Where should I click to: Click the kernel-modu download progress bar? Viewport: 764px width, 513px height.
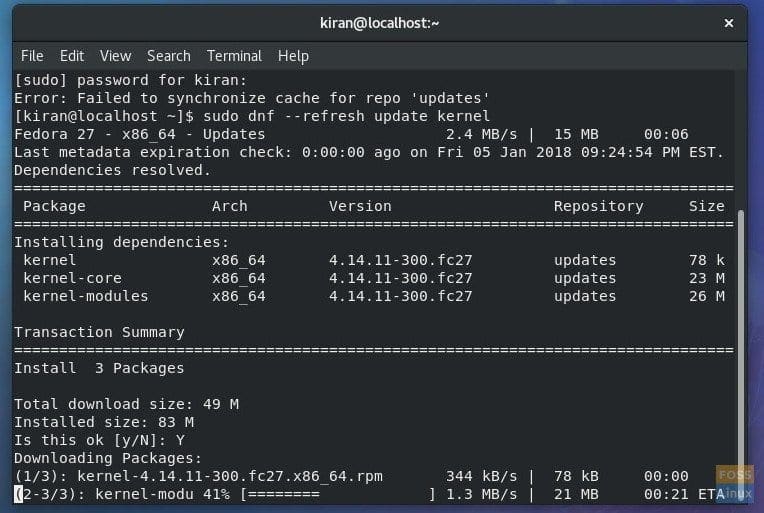pyautogui.click(x=338, y=494)
